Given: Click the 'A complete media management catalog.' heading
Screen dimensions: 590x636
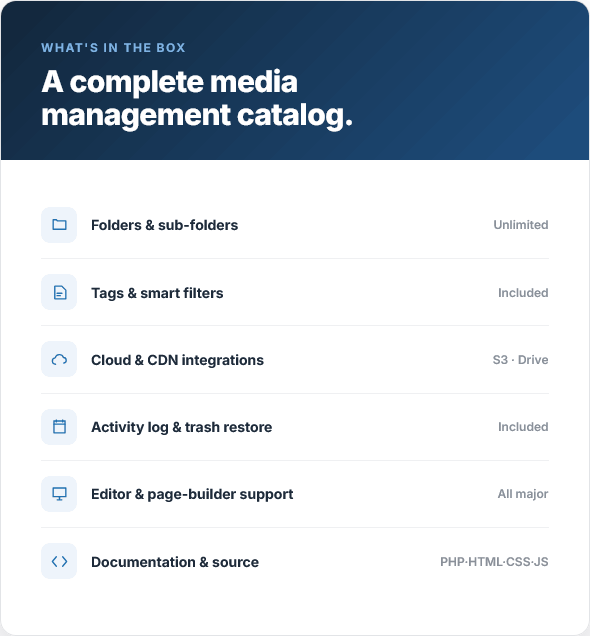Looking at the screenshot, I should tap(197, 99).
